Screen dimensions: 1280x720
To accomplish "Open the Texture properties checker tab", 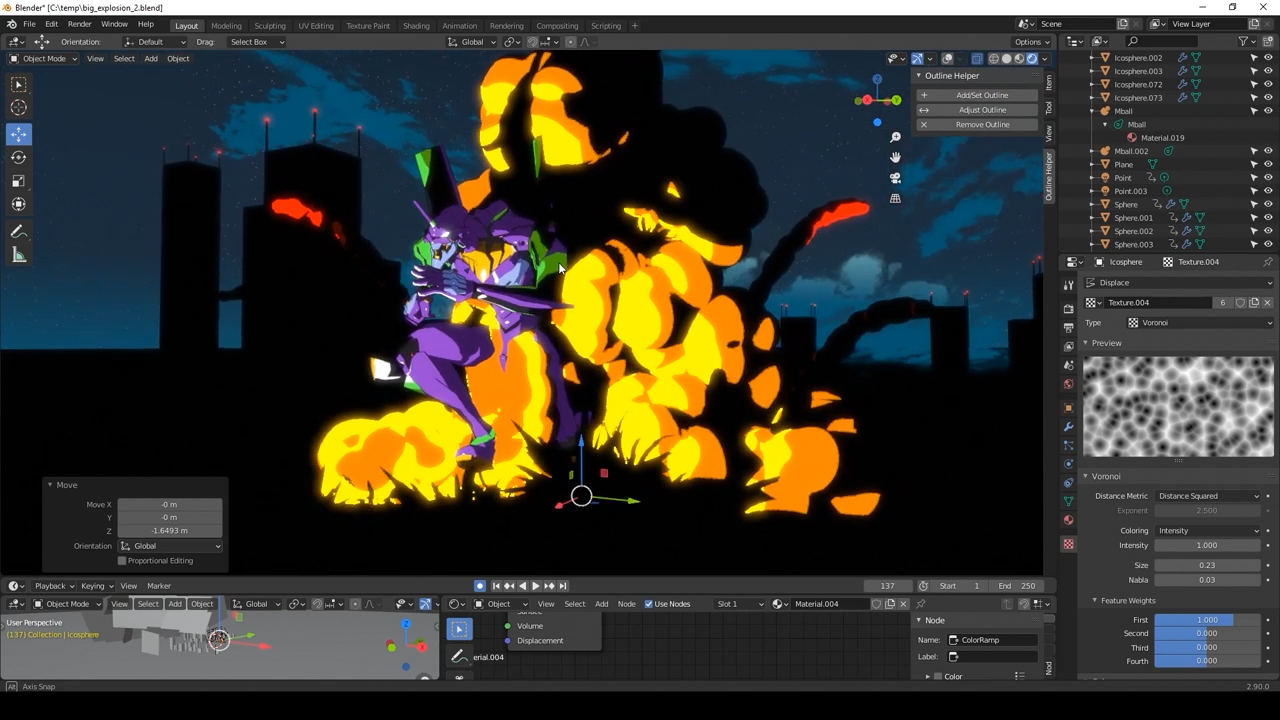I will tap(1068, 544).
